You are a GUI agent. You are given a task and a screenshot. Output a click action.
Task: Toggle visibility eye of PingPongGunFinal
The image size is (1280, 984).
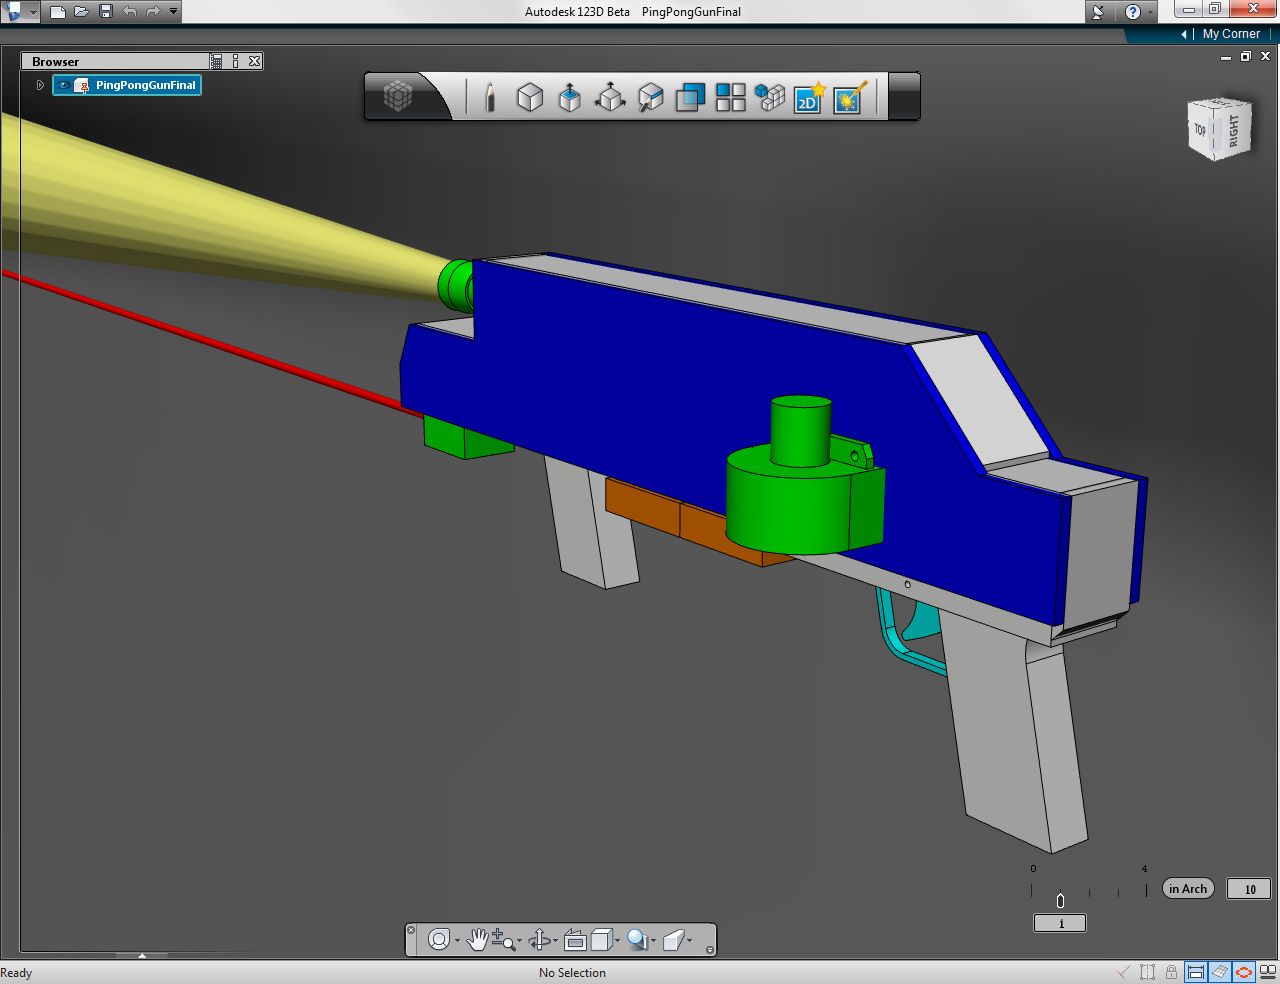tap(64, 85)
